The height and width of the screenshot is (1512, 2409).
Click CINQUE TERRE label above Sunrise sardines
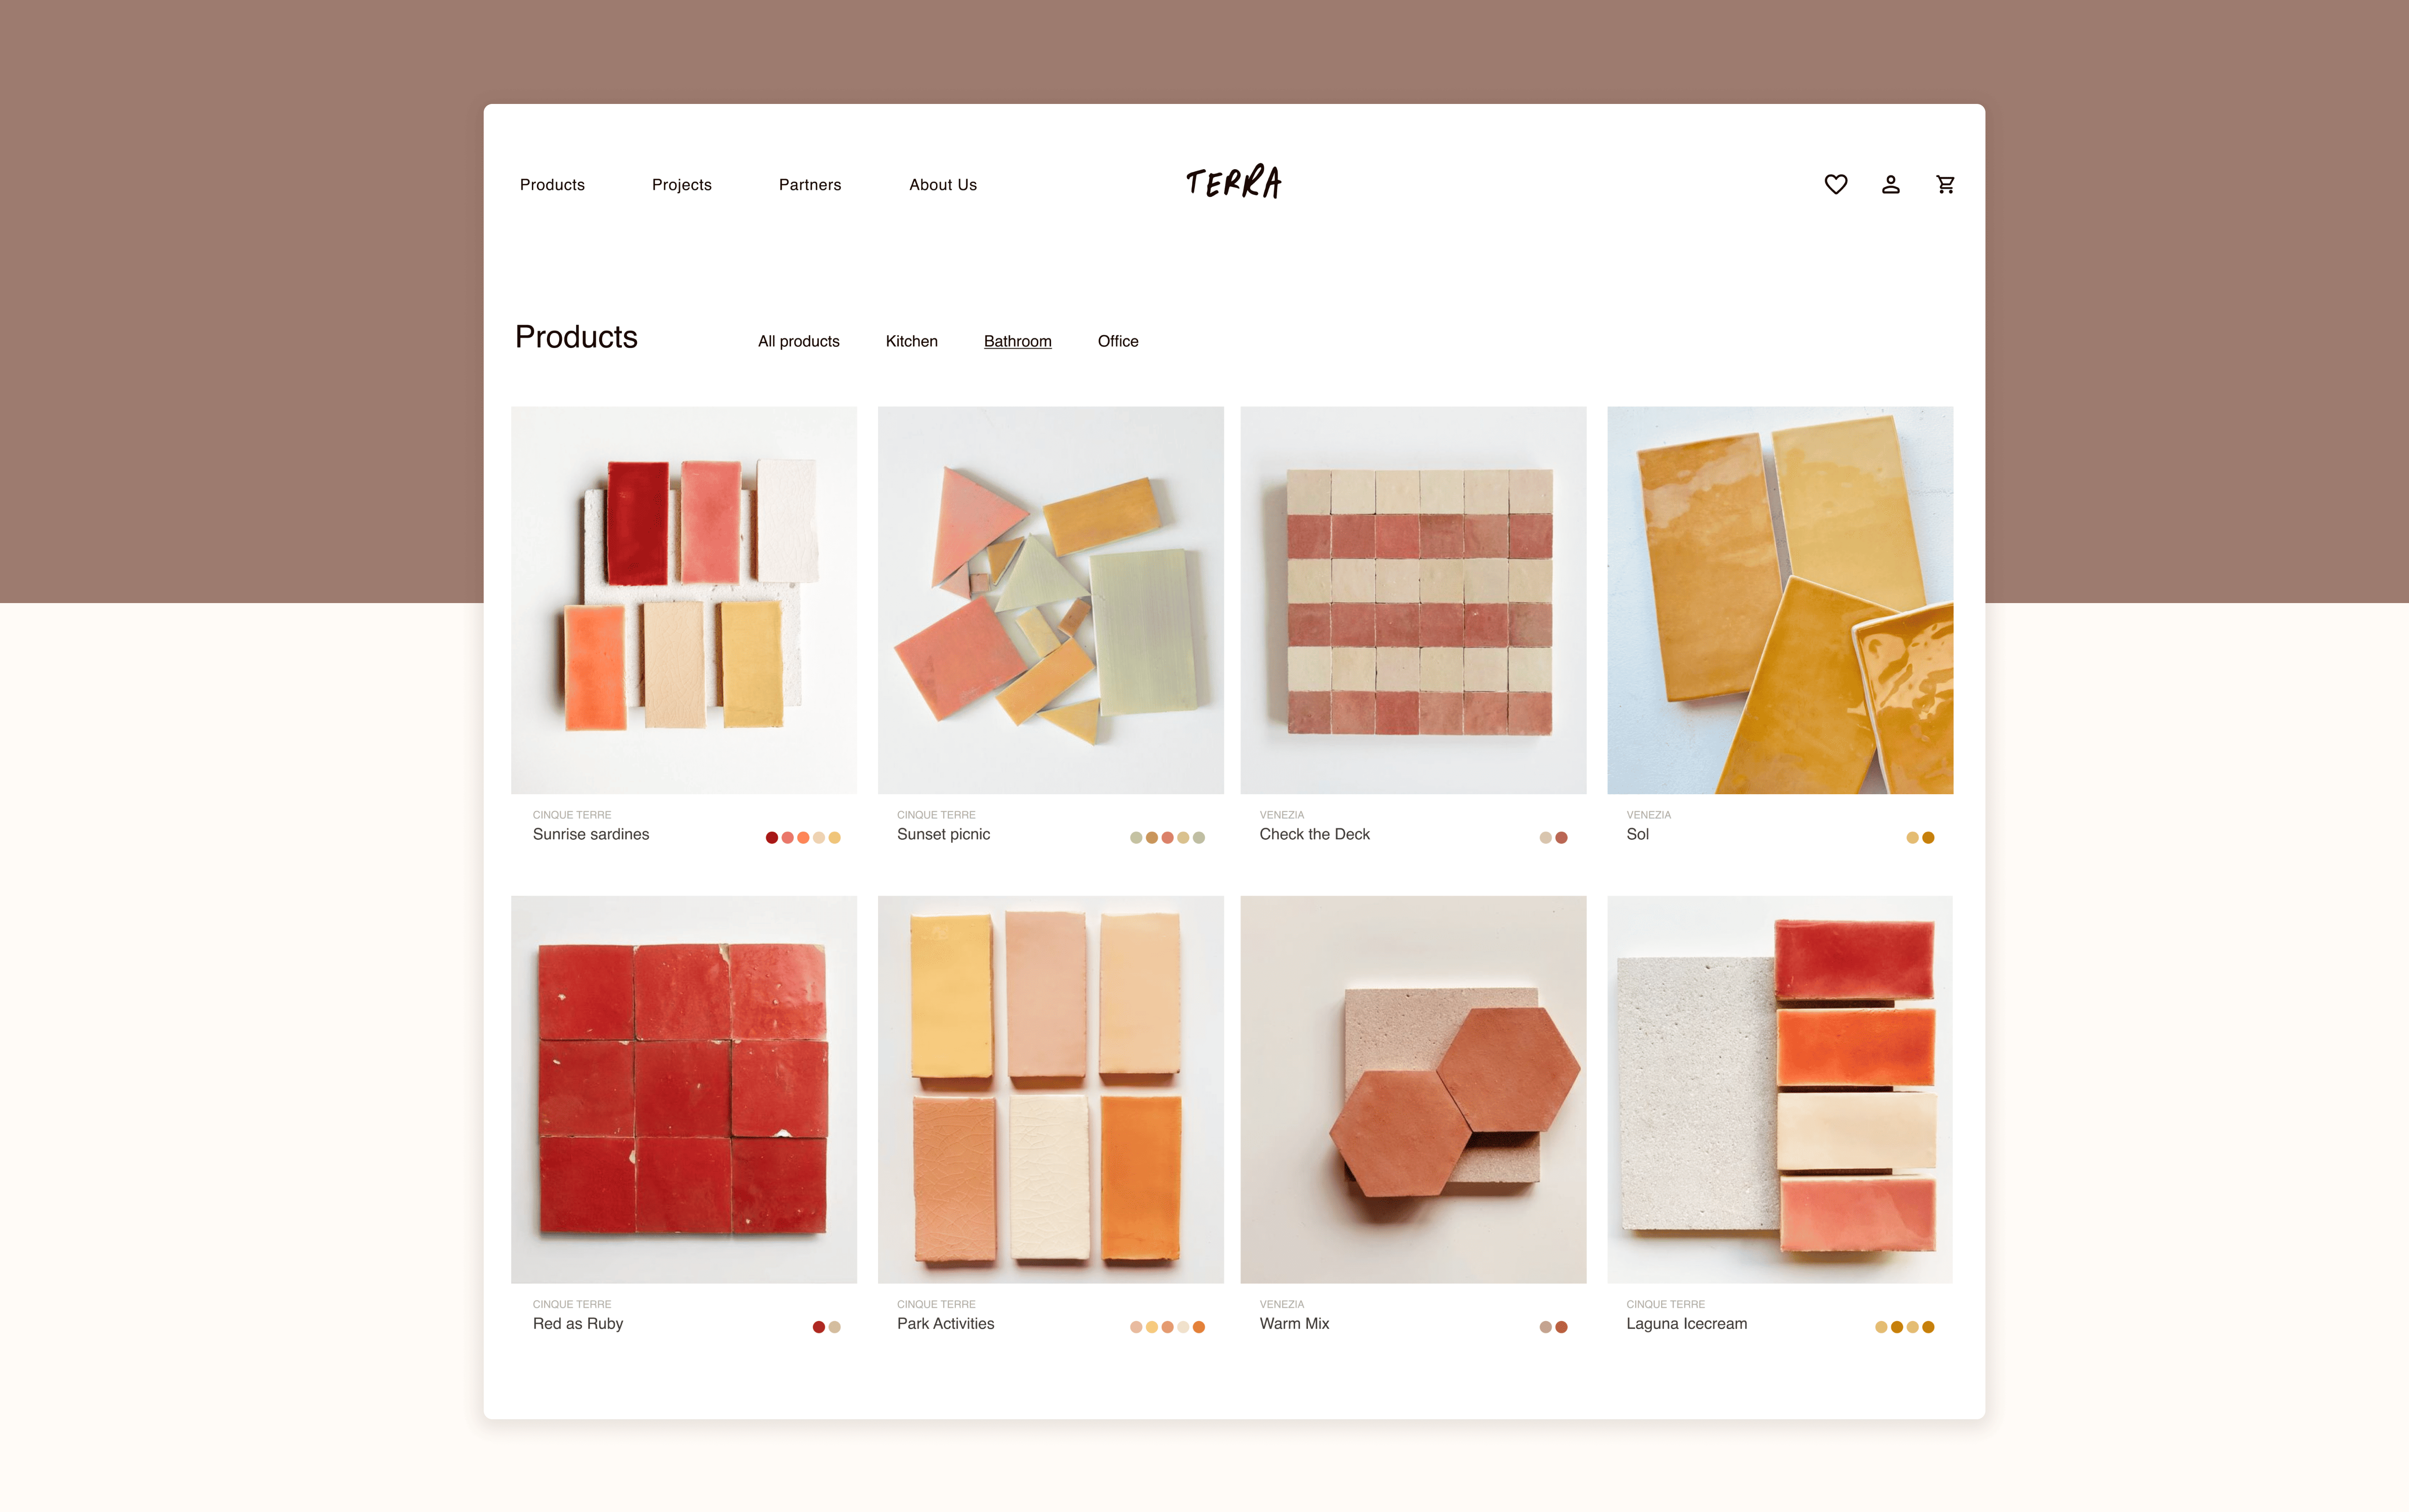pos(572,815)
